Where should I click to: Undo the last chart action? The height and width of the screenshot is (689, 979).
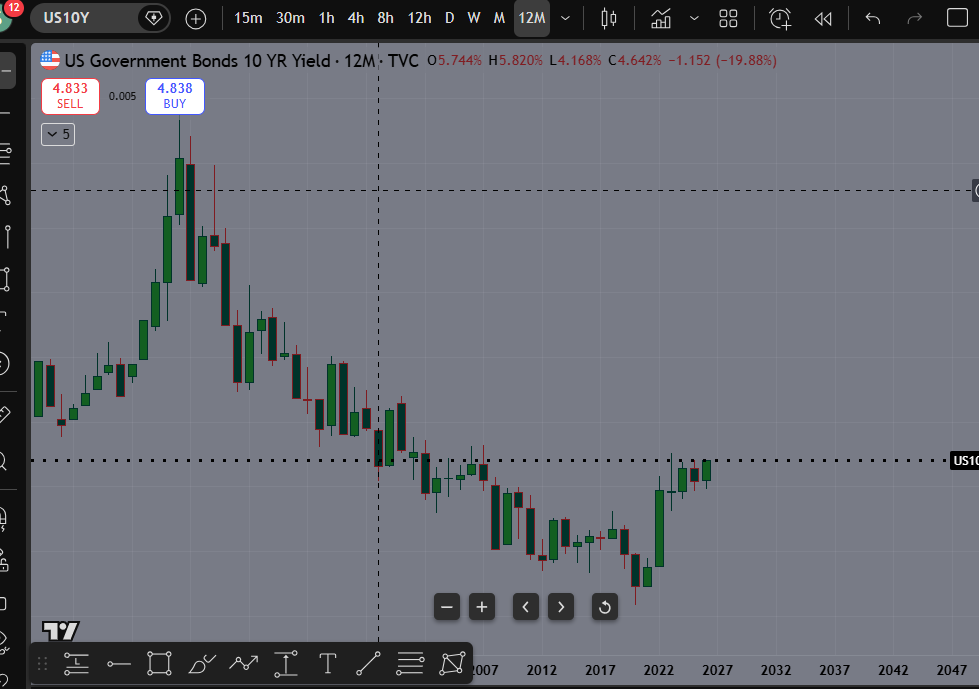tap(873, 18)
